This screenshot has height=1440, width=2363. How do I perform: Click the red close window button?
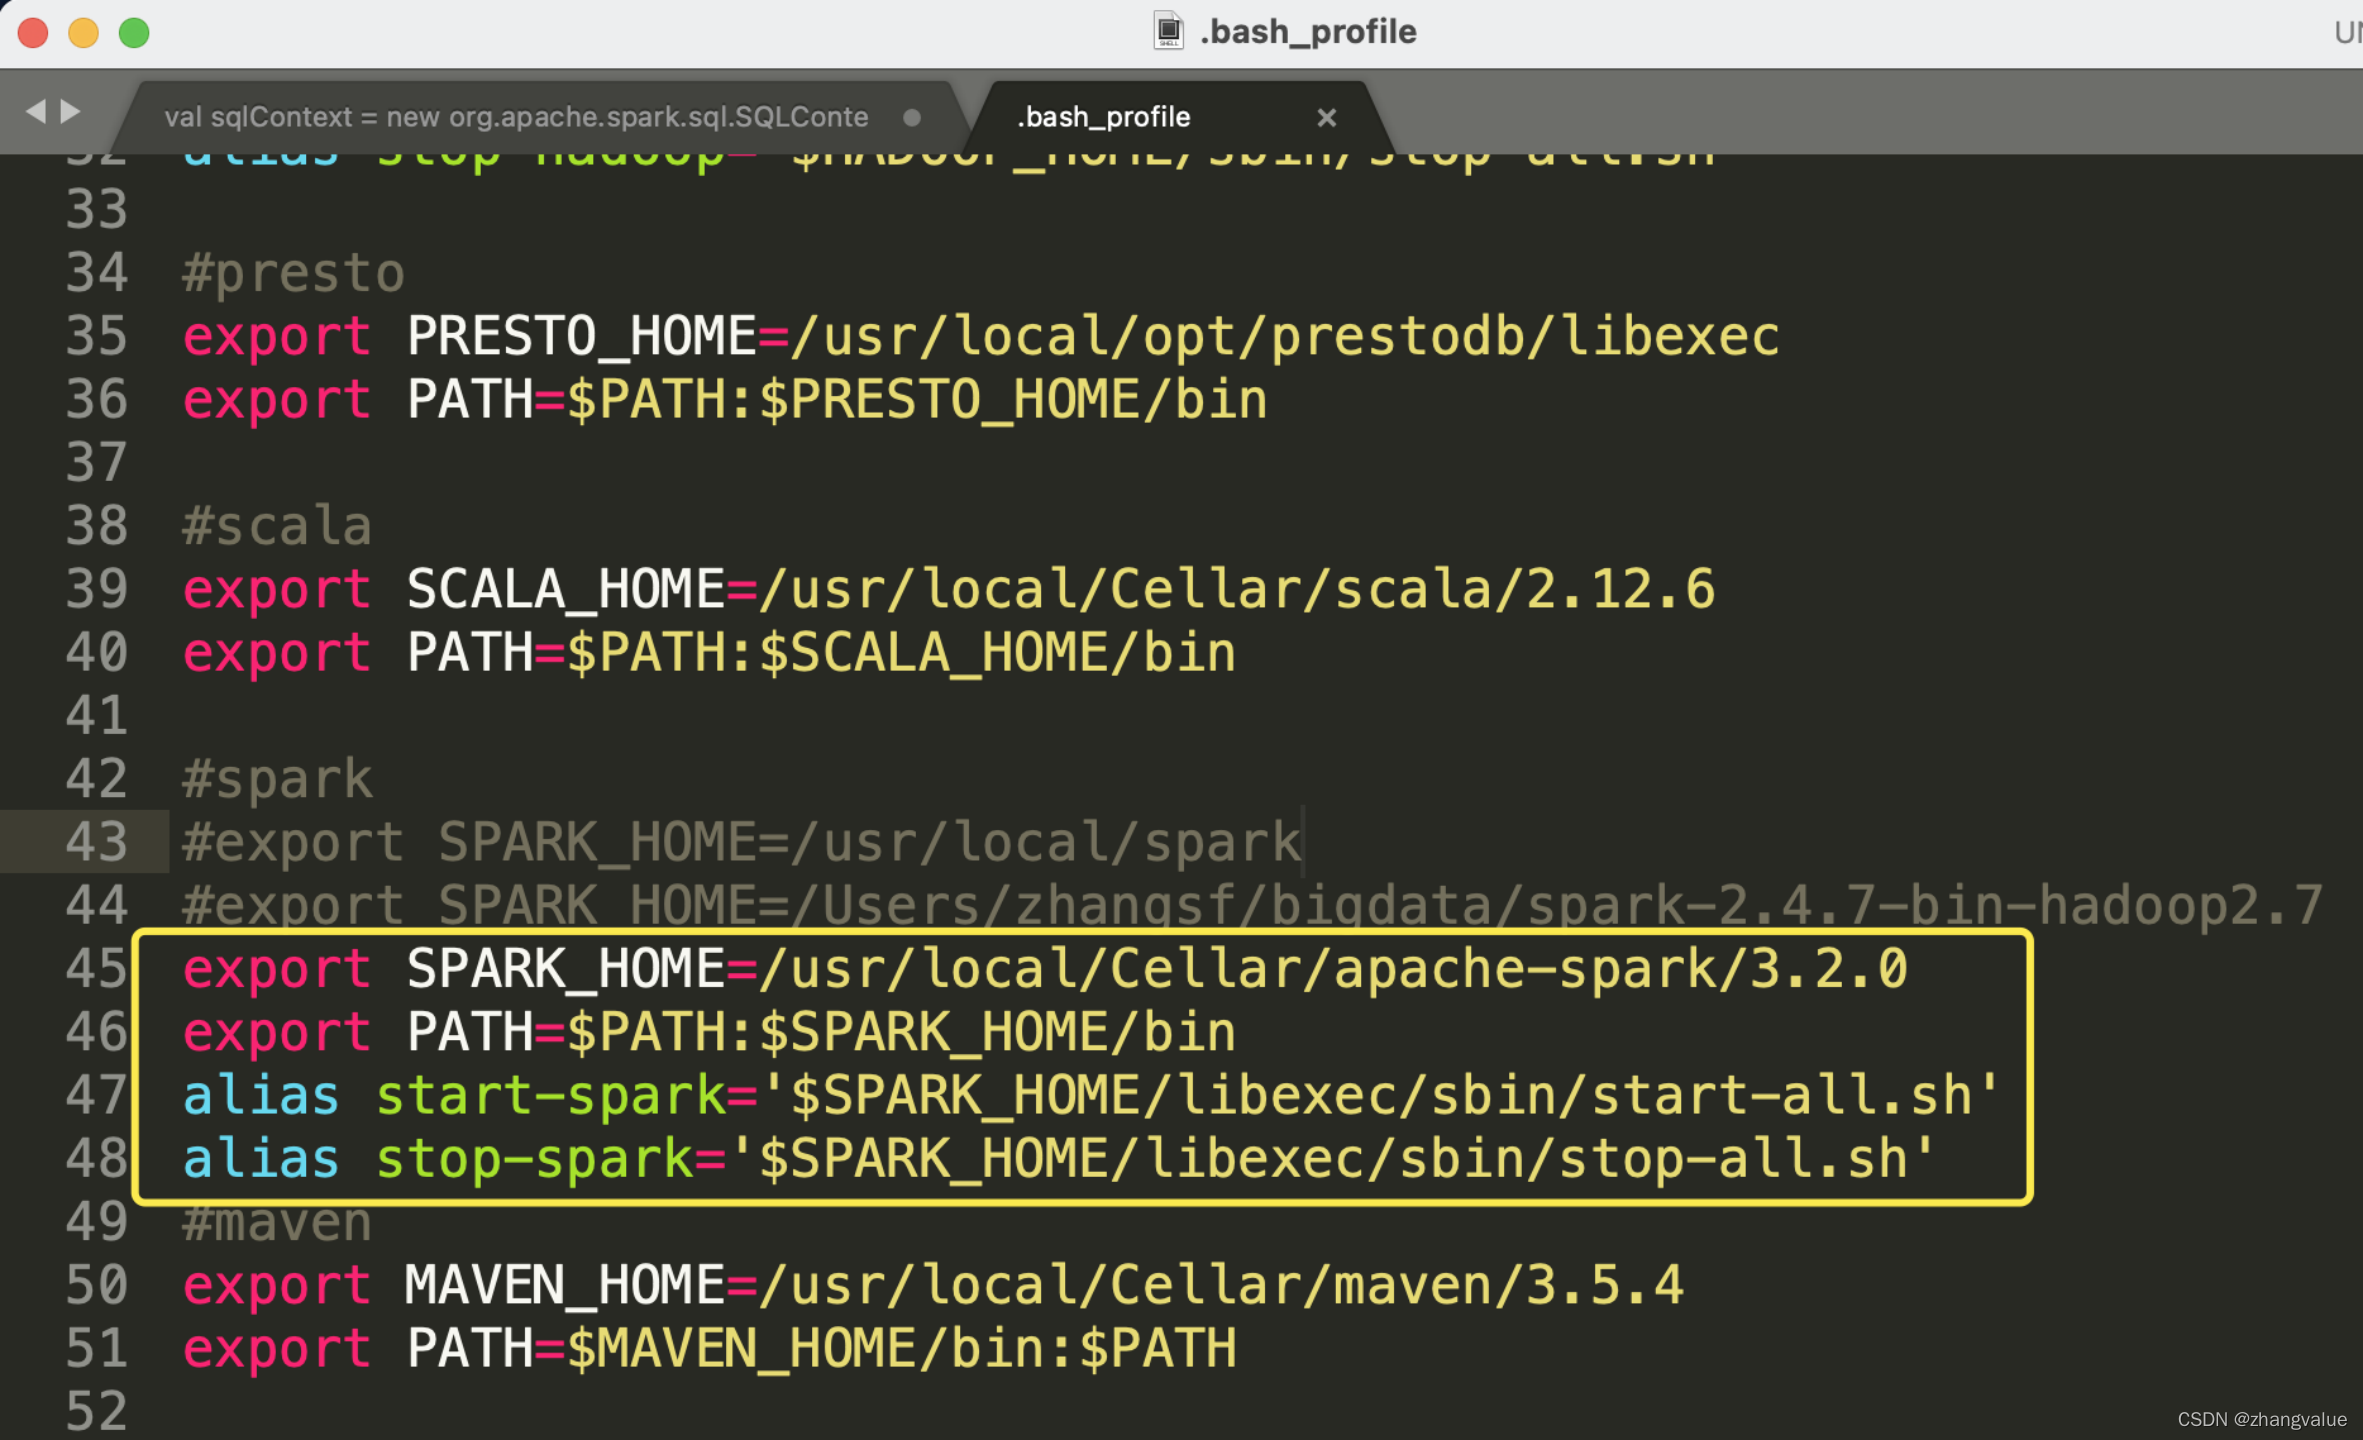pyautogui.click(x=33, y=33)
